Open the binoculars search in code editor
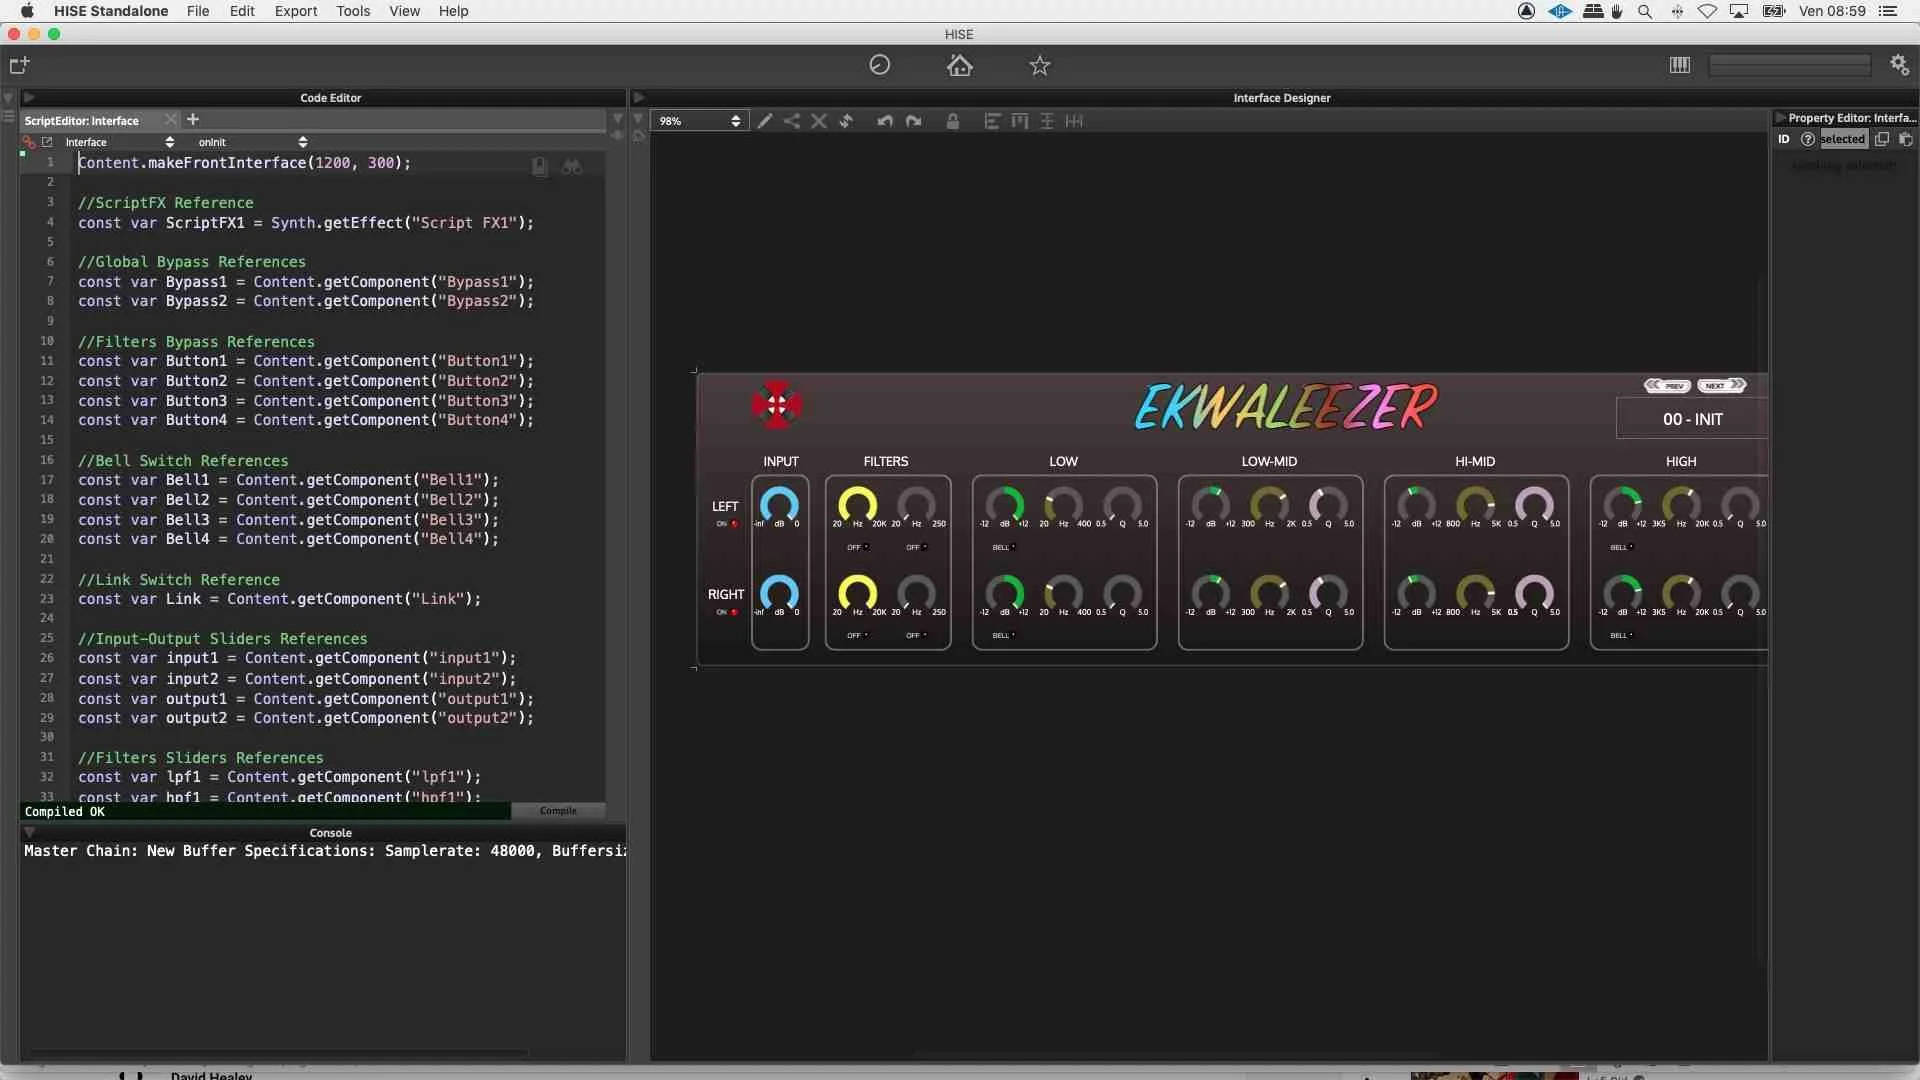Image resolution: width=1920 pixels, height=1080 pixels. pos(572,167)
